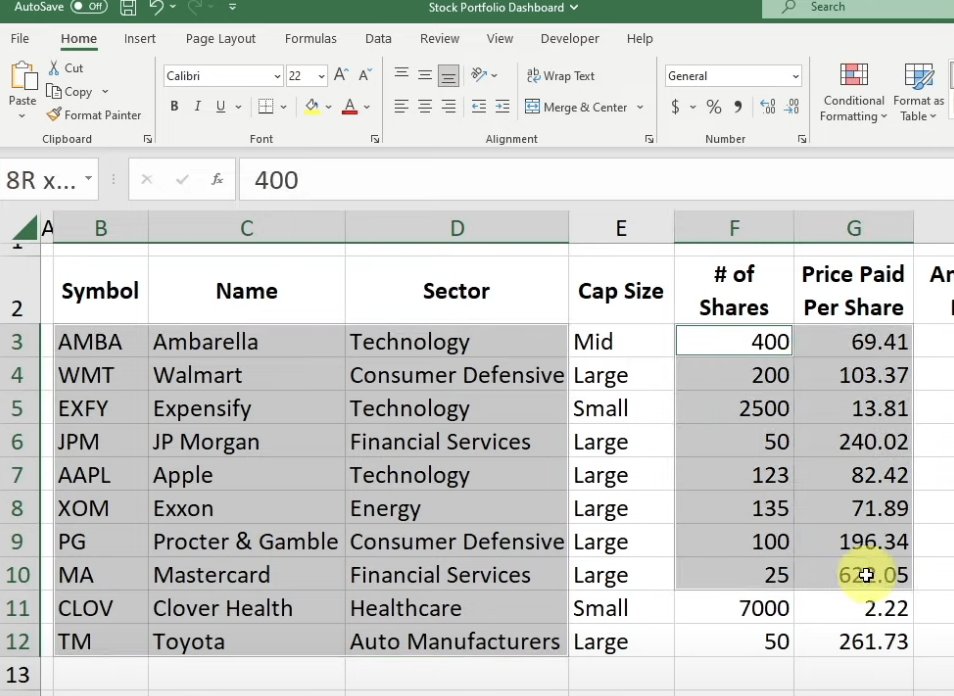Increase indent icon
Image resolution: width=954 pixels, height=696 pixels.
click(503, 106)
